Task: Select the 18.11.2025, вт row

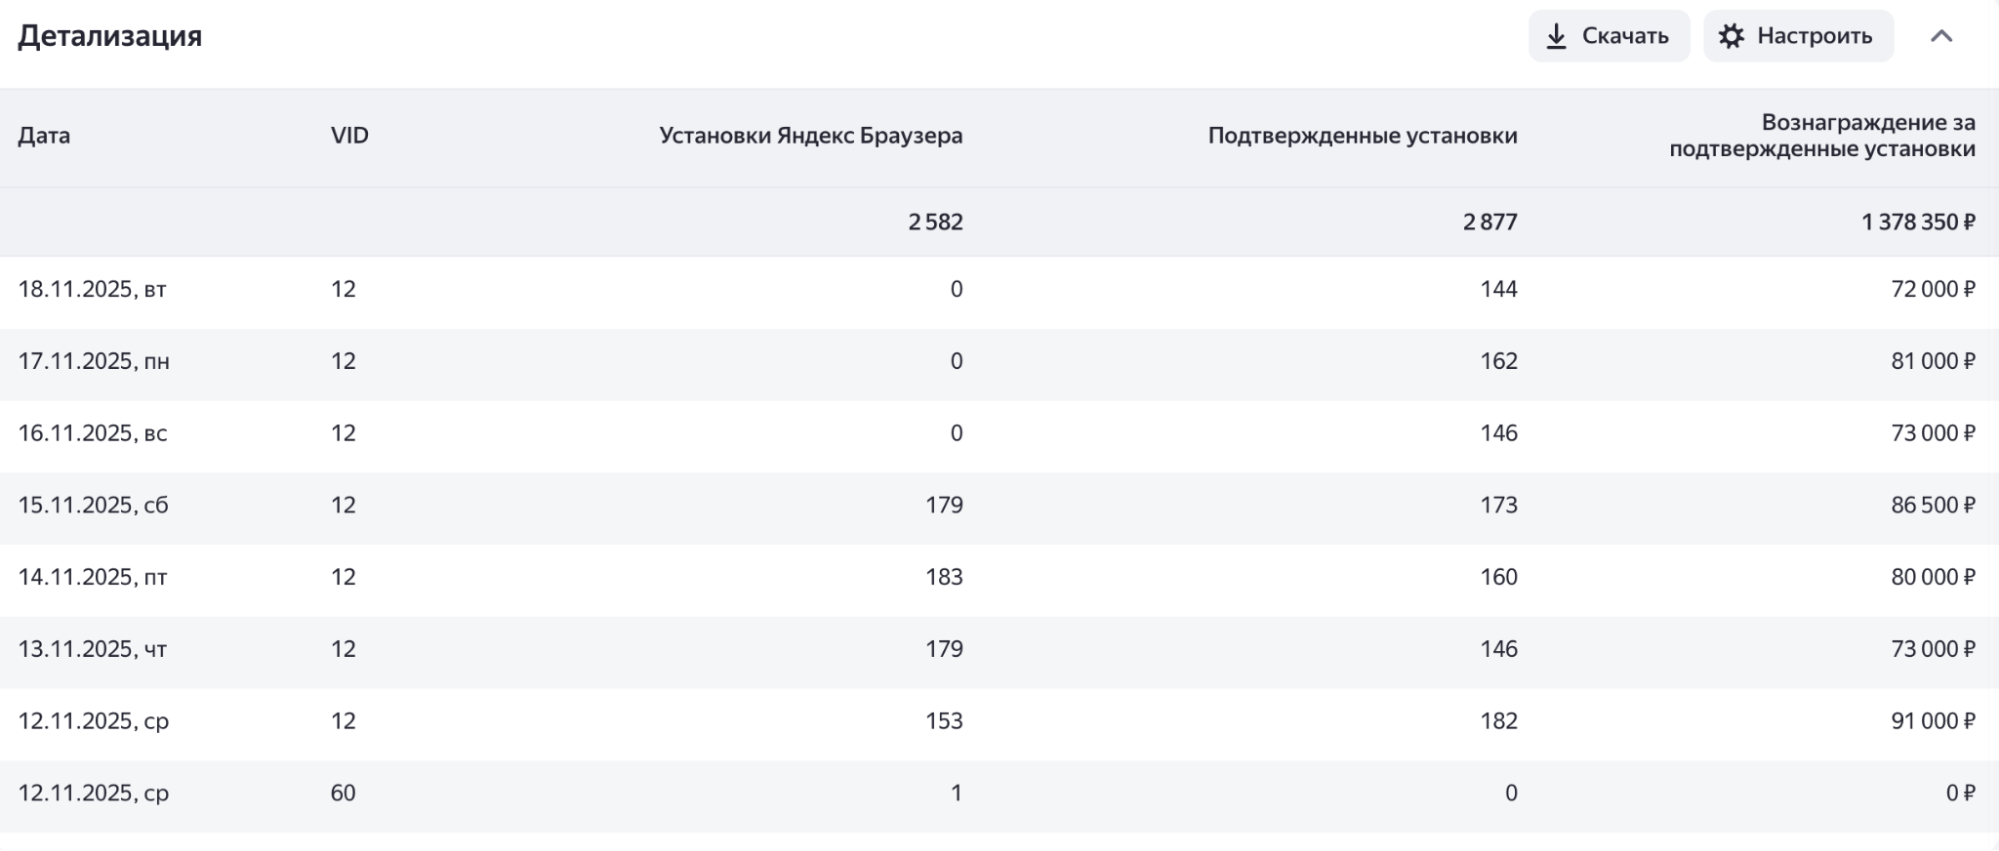Action: [x=999, y=289]
